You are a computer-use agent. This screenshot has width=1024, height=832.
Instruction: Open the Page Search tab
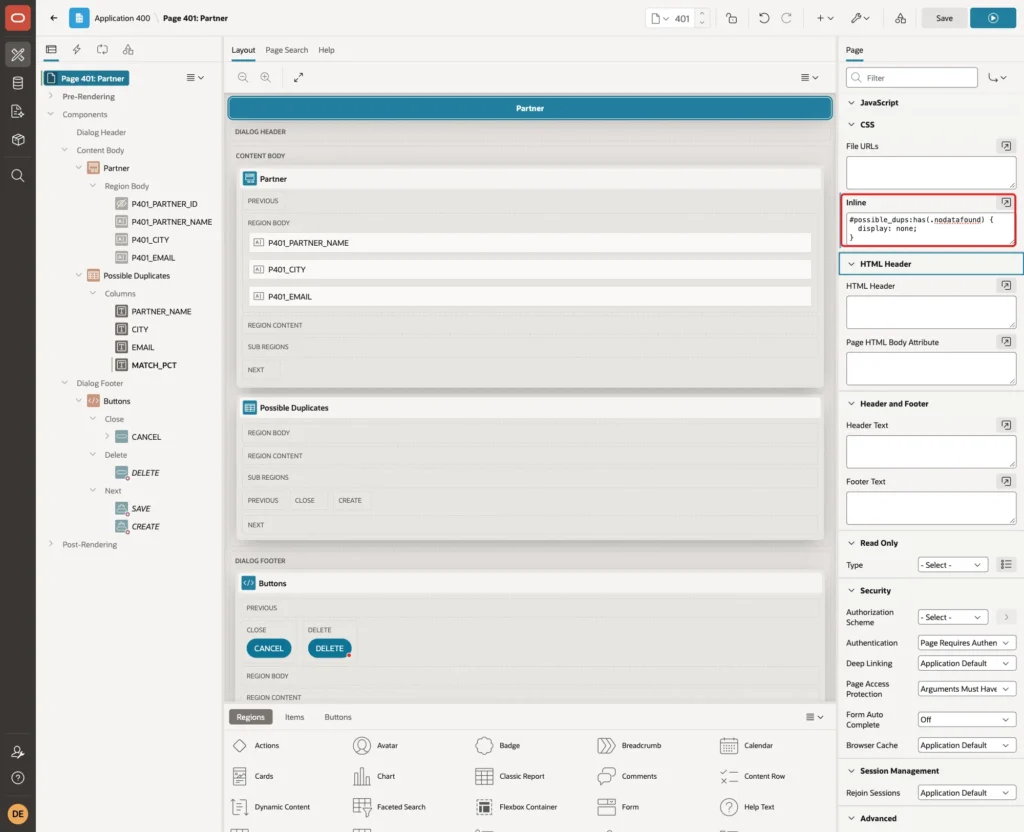pyautogui.click(x=287, y=50)
